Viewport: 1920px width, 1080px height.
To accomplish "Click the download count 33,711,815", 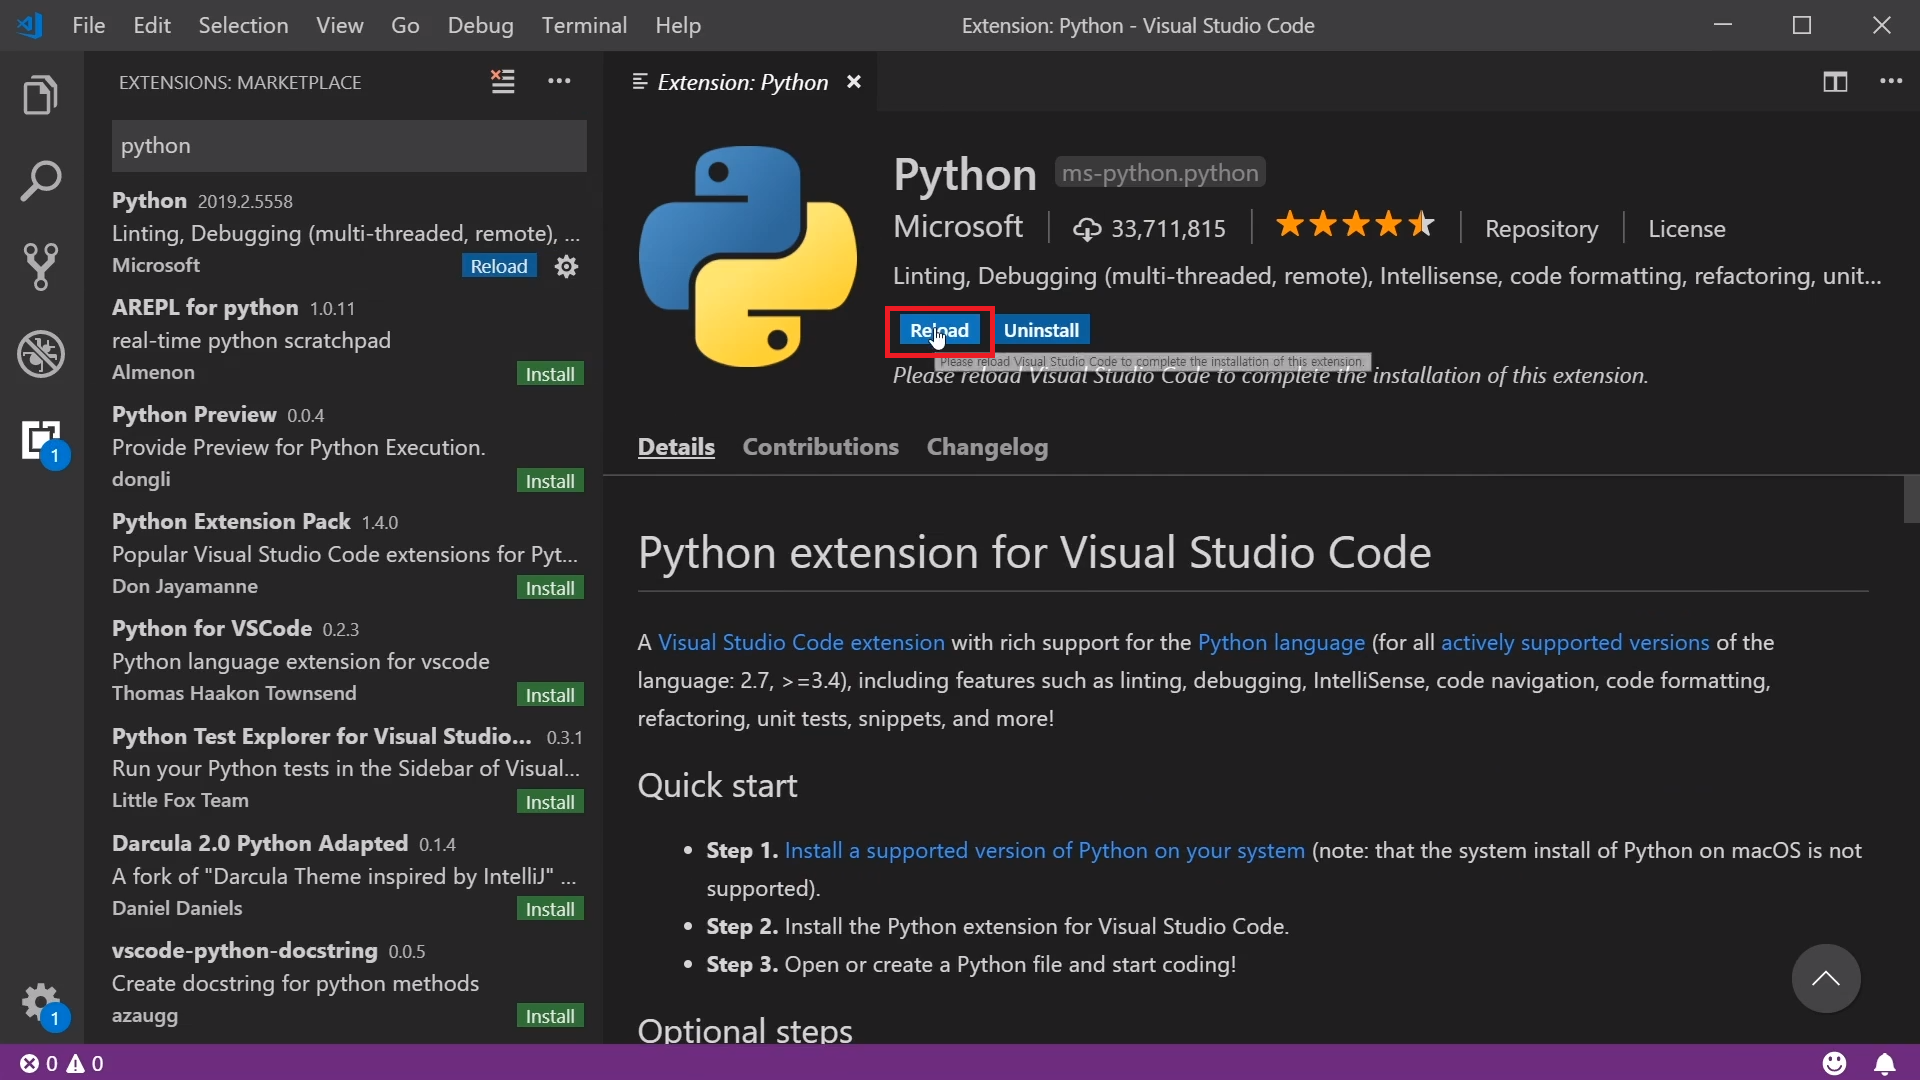I will pos(1149,229).
